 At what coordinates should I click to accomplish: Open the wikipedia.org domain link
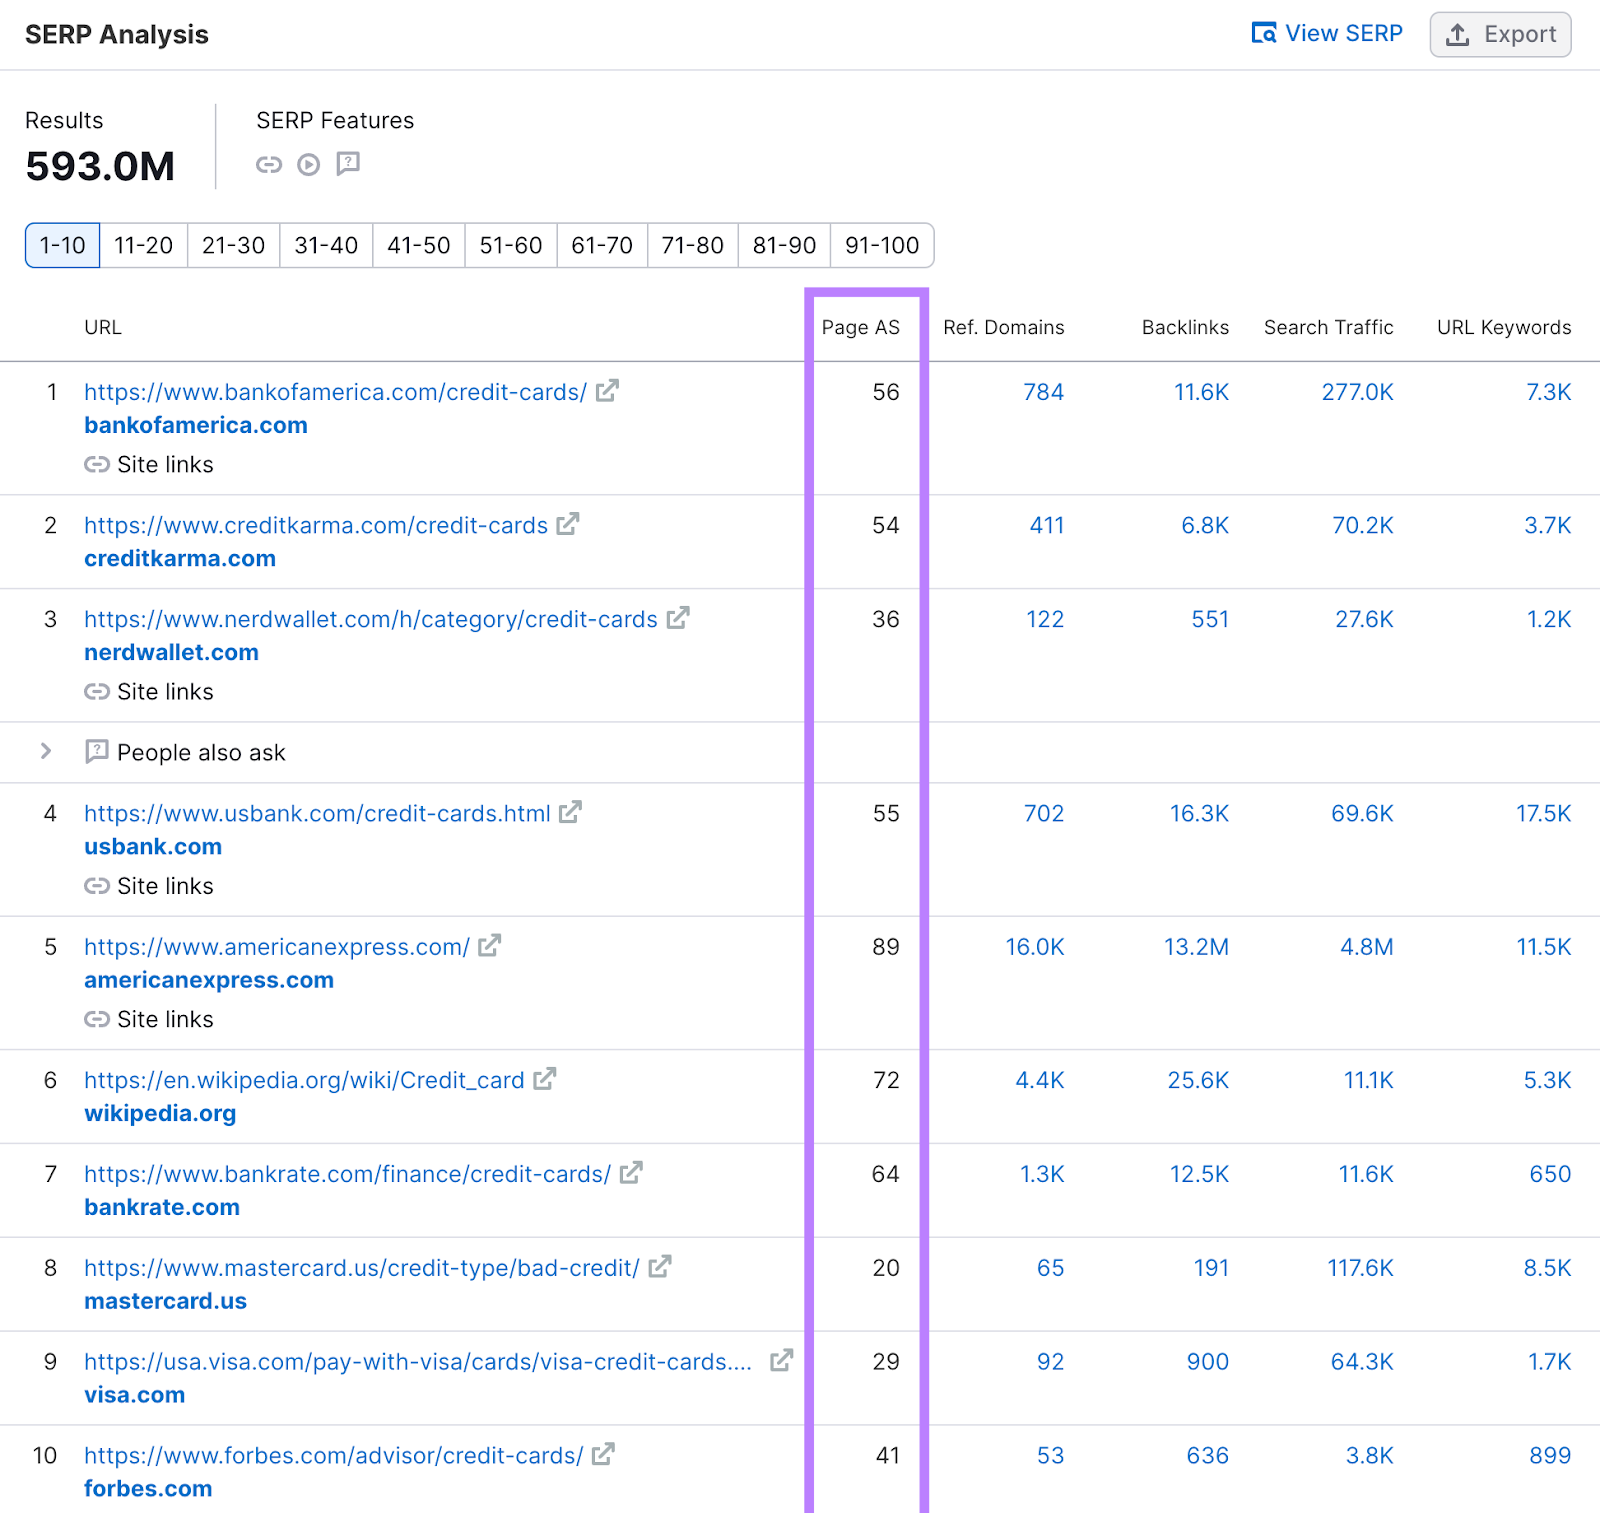click(160, 1113)
